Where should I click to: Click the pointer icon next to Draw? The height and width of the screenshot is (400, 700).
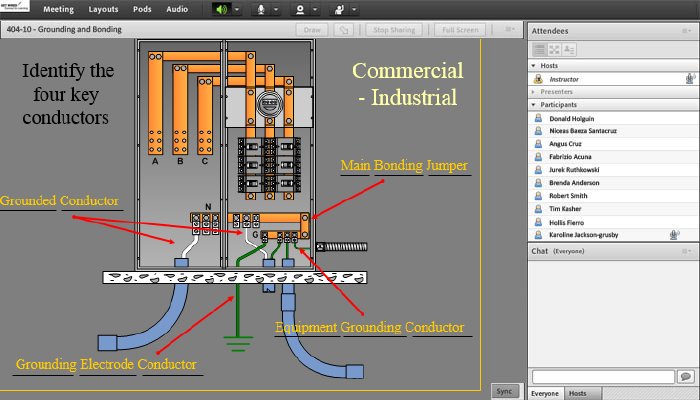(344, 30)
